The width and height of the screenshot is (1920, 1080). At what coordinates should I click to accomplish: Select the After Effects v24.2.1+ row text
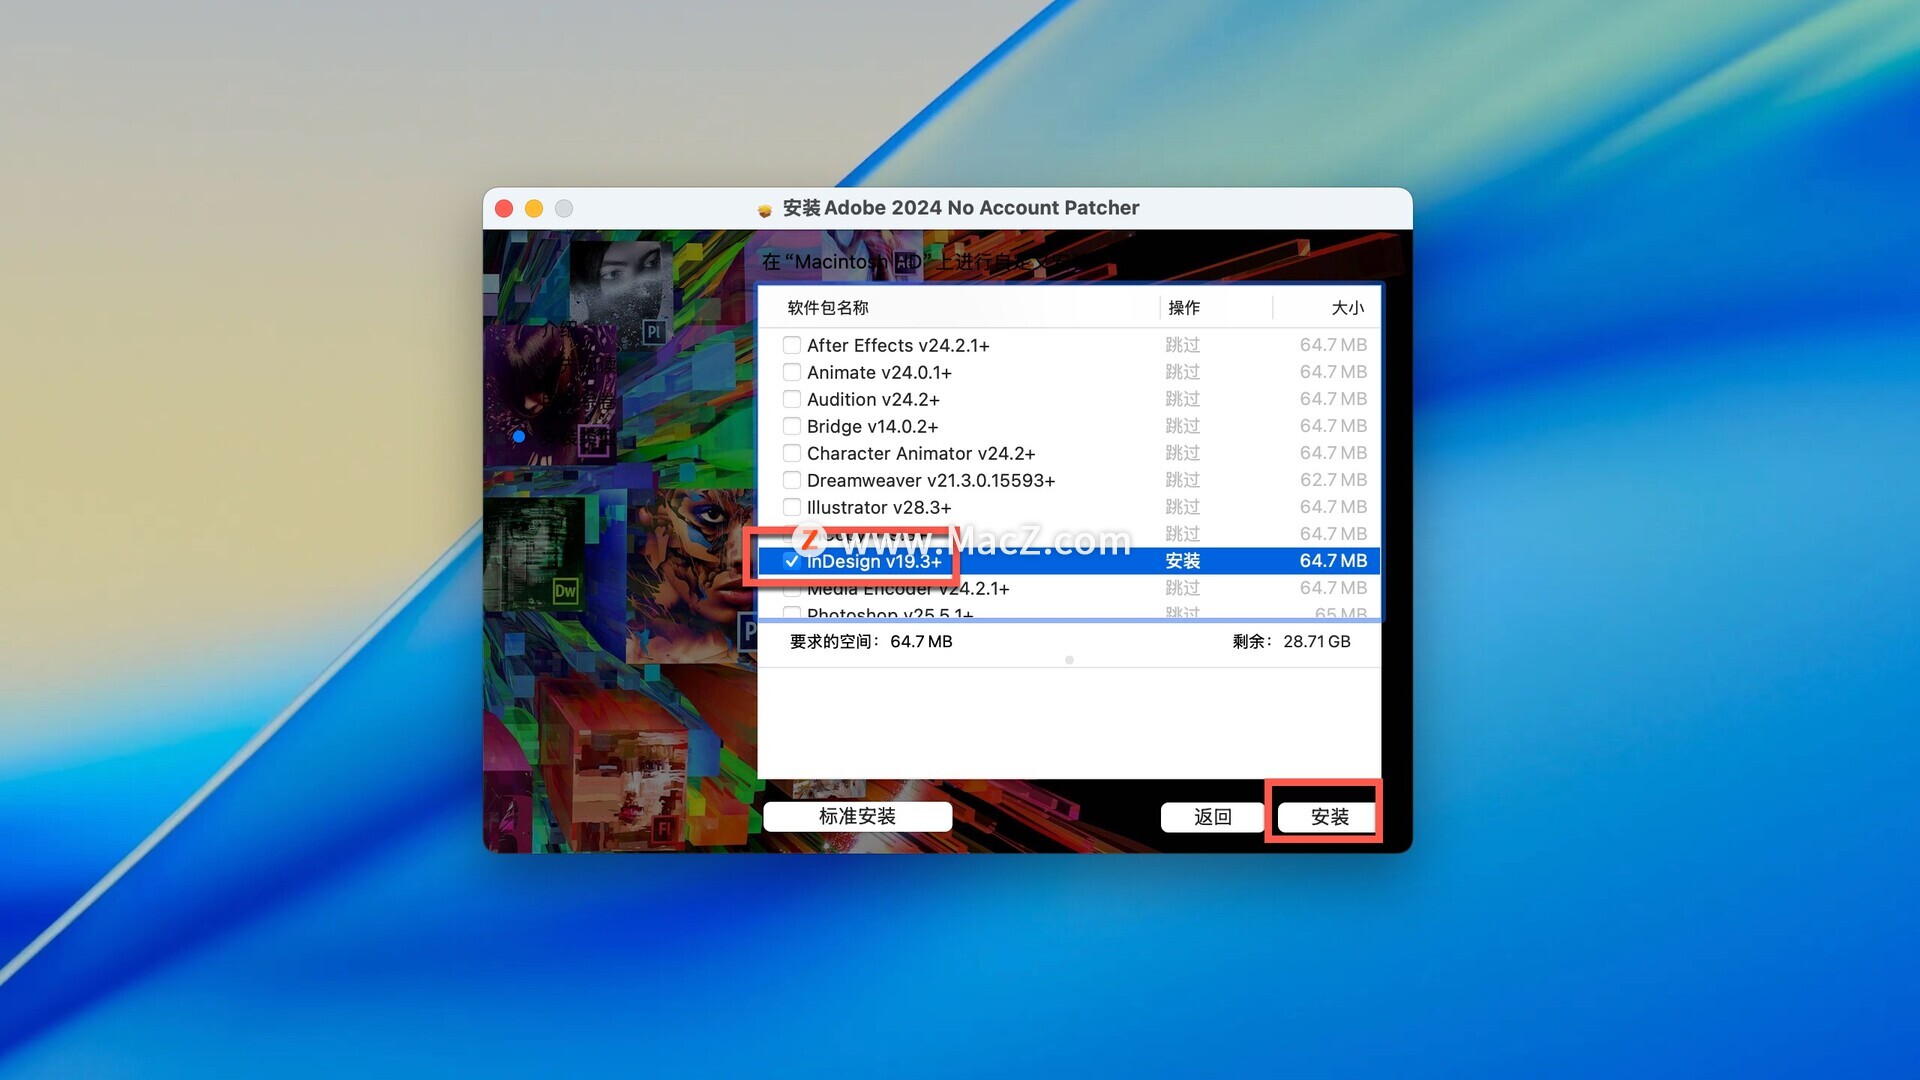point(898,345)
